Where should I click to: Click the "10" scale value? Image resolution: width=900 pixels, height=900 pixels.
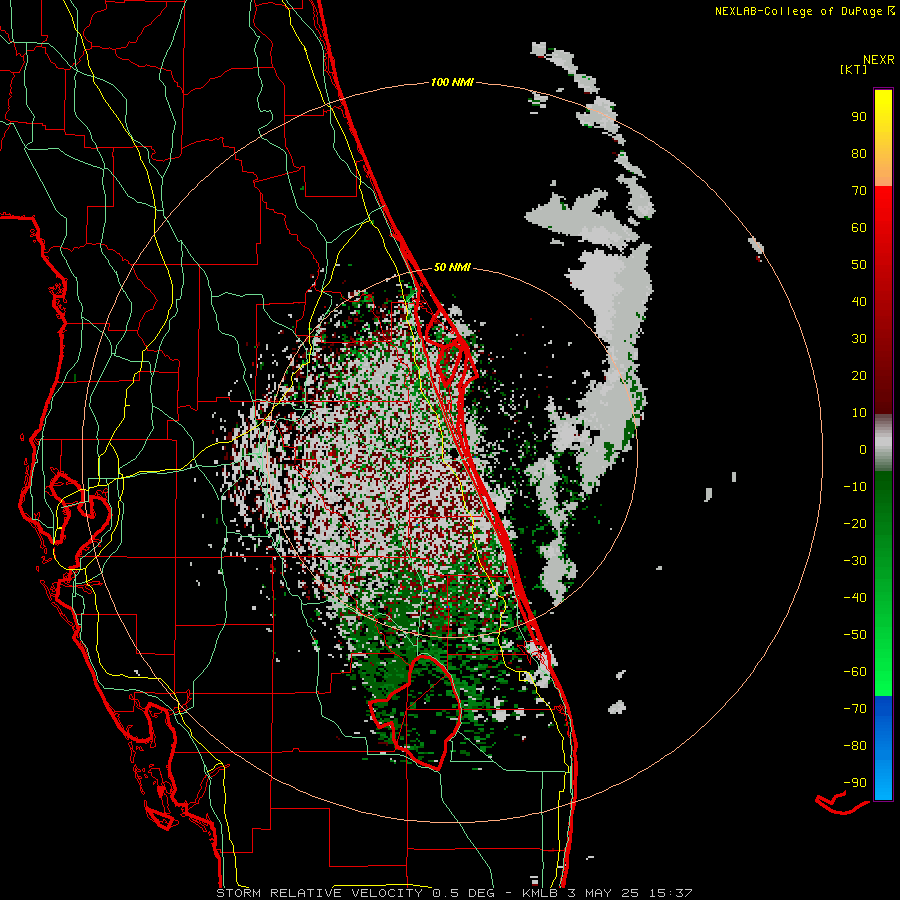[x=859, y=413]
